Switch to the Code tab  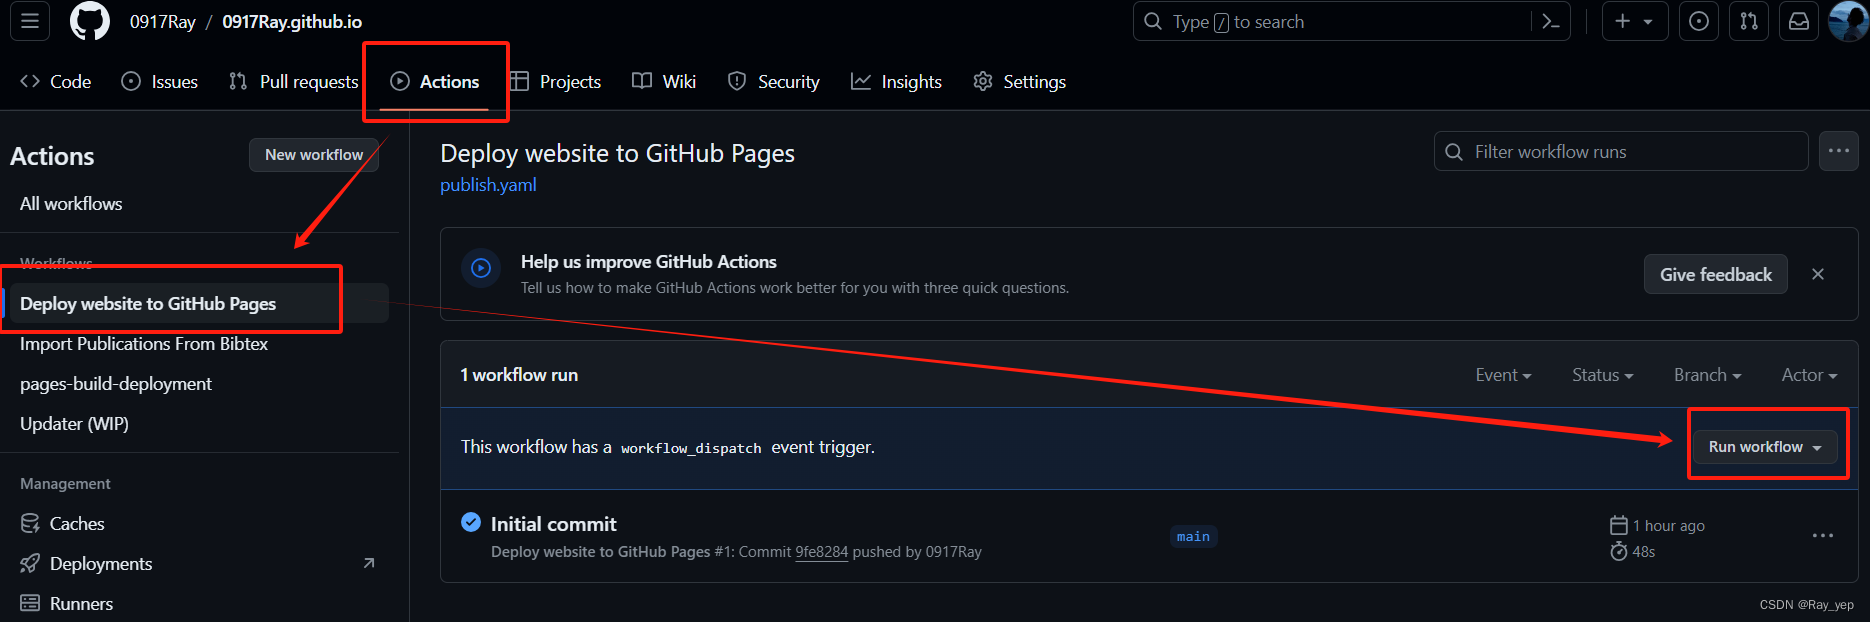(56, 82)
